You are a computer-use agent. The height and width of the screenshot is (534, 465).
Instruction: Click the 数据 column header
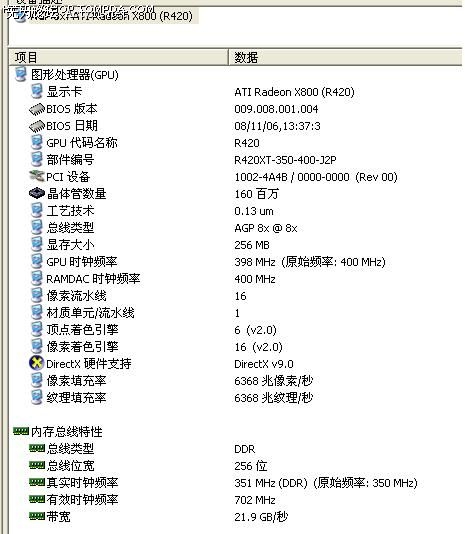[x=345, y=57]
